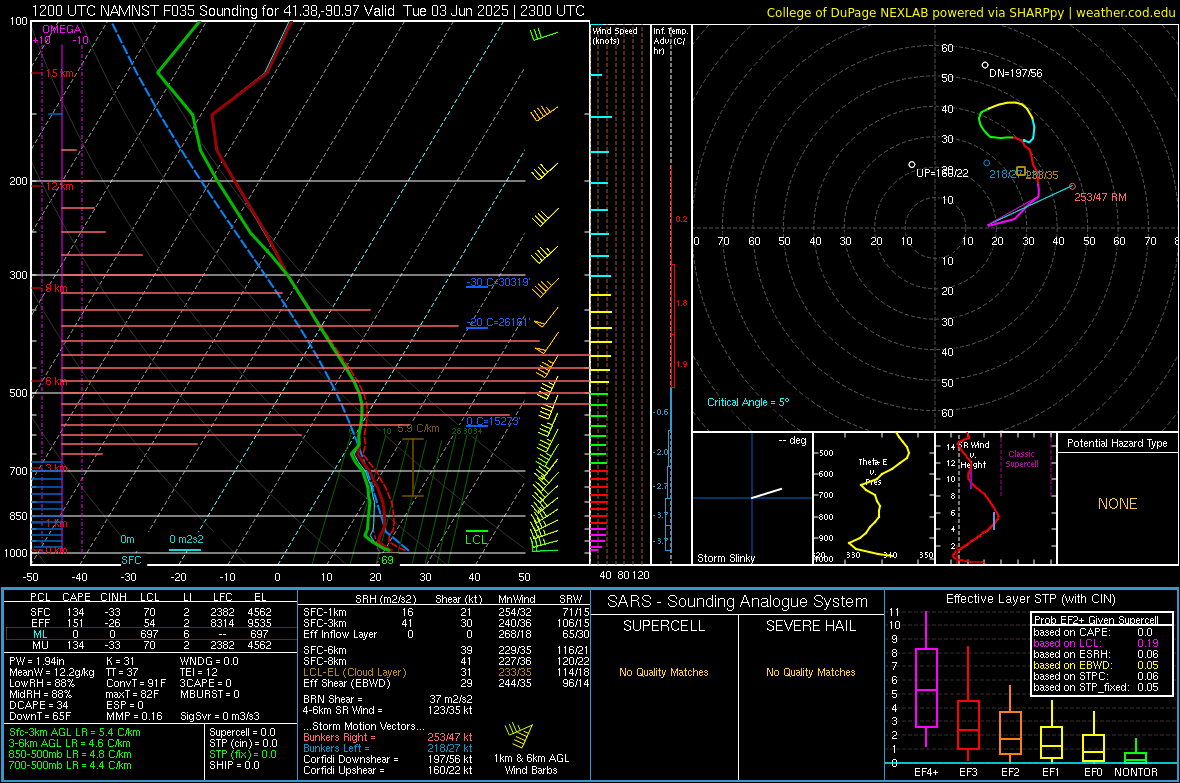
Task: Click the -20 C=26161' level label
Action: 498,322
